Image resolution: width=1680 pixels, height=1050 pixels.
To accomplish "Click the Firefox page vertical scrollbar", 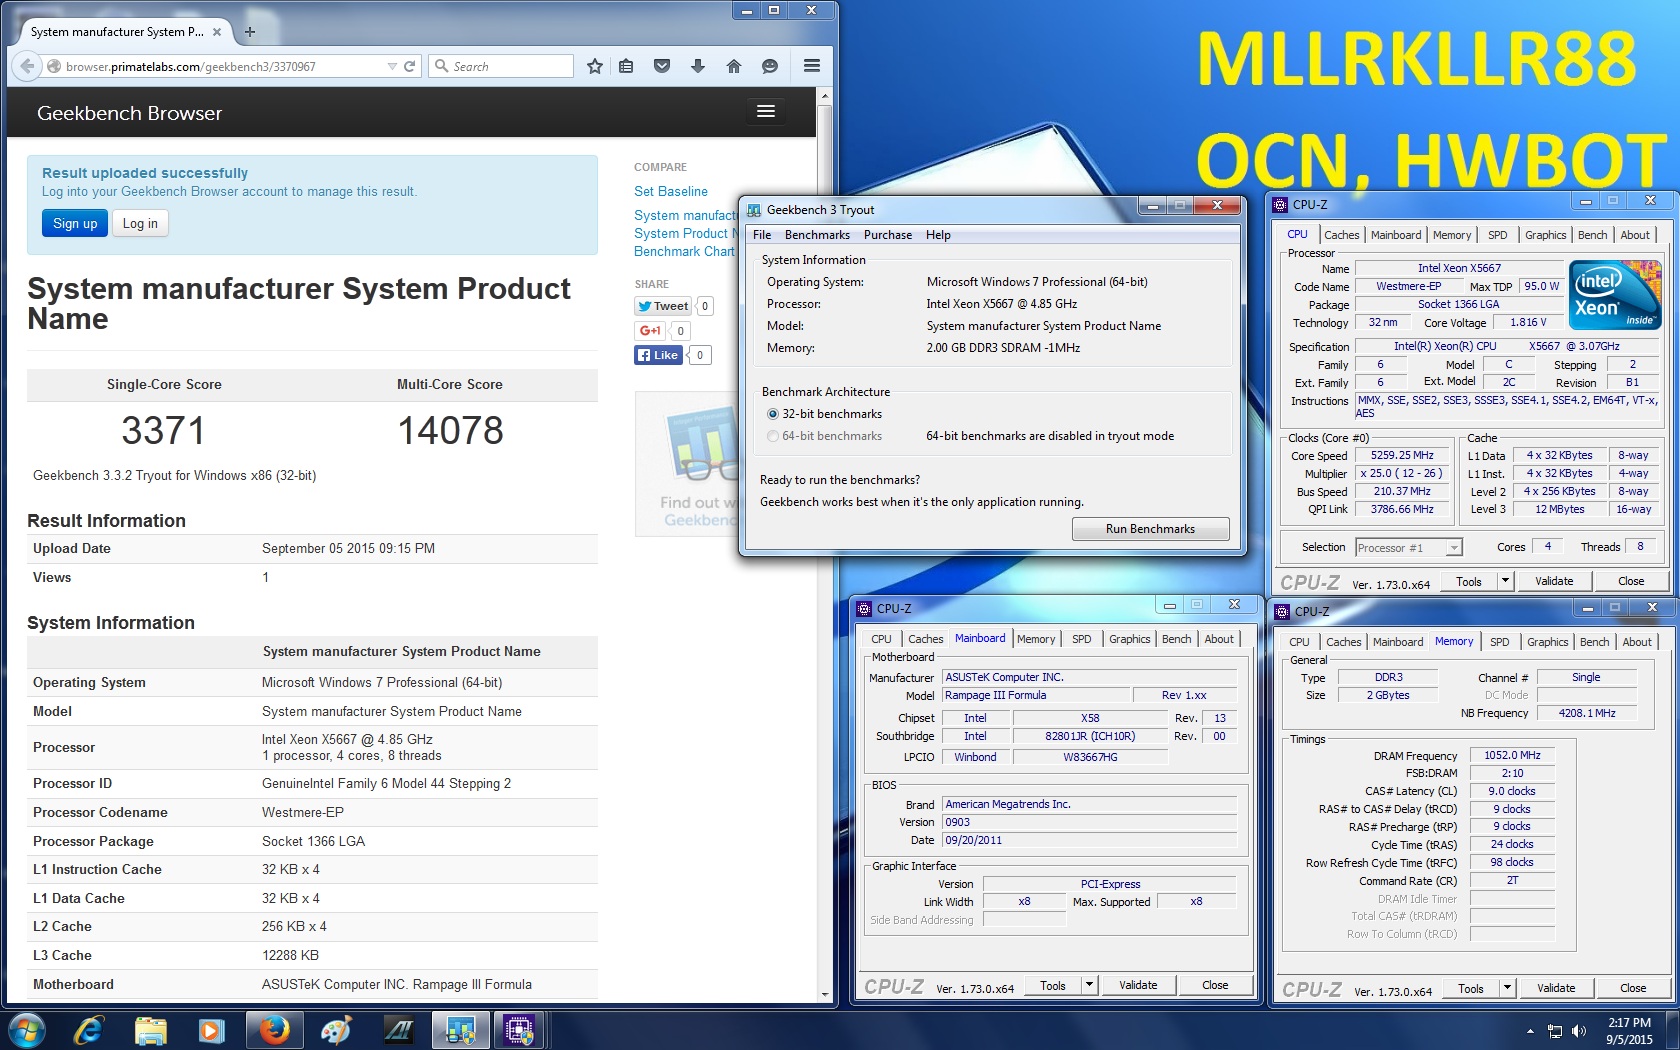I will [825, 545].
